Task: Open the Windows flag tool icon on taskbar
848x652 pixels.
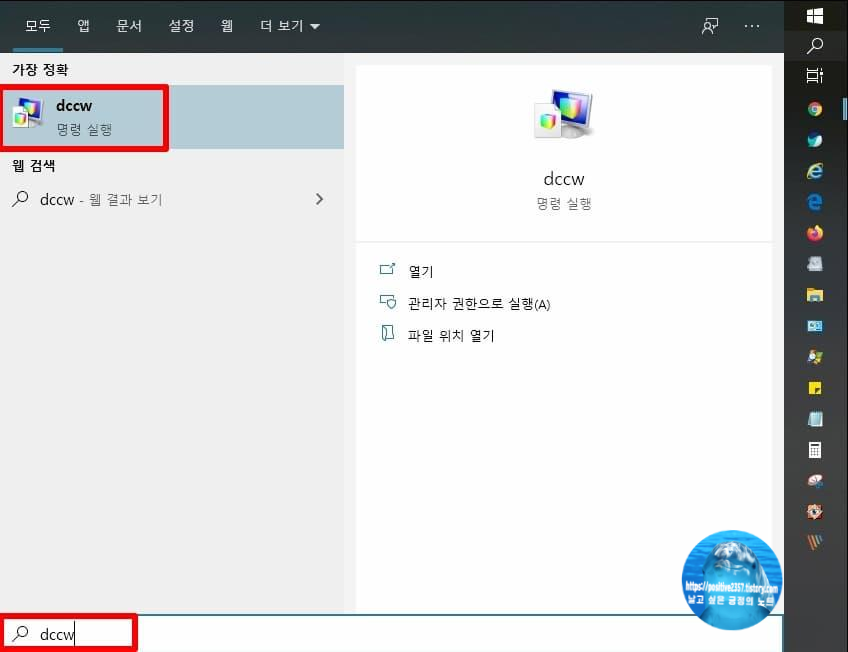Action: pyautogui.click(x=814, y=357)
